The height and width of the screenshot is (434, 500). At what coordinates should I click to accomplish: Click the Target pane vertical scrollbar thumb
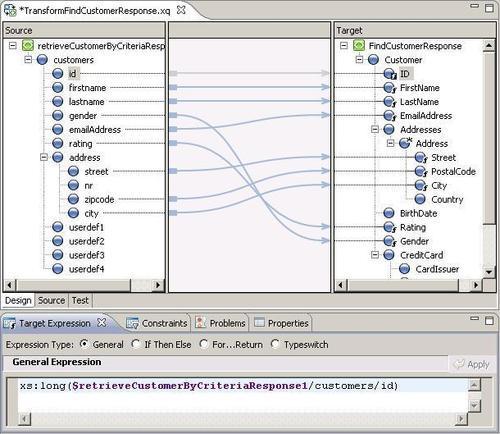click(489, 138)
